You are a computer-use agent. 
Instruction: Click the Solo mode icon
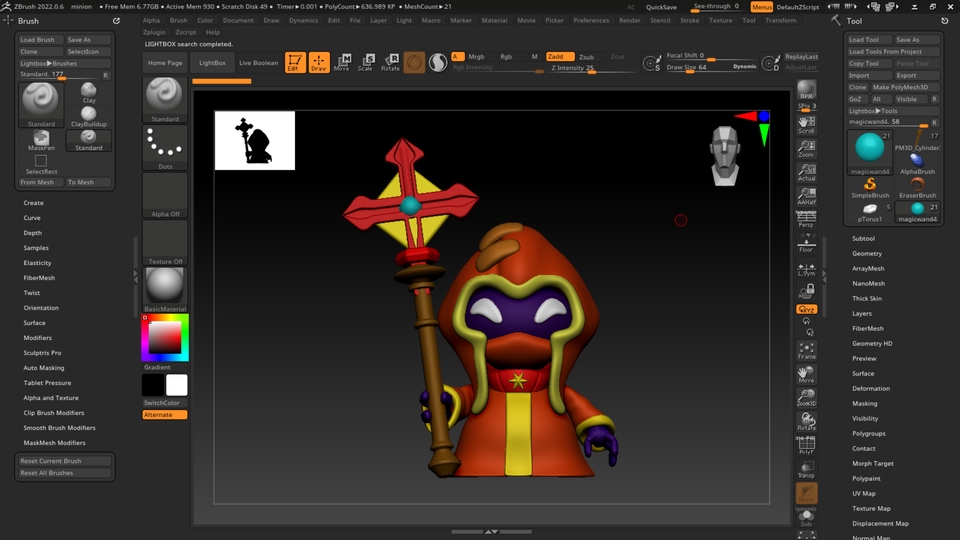806,517
